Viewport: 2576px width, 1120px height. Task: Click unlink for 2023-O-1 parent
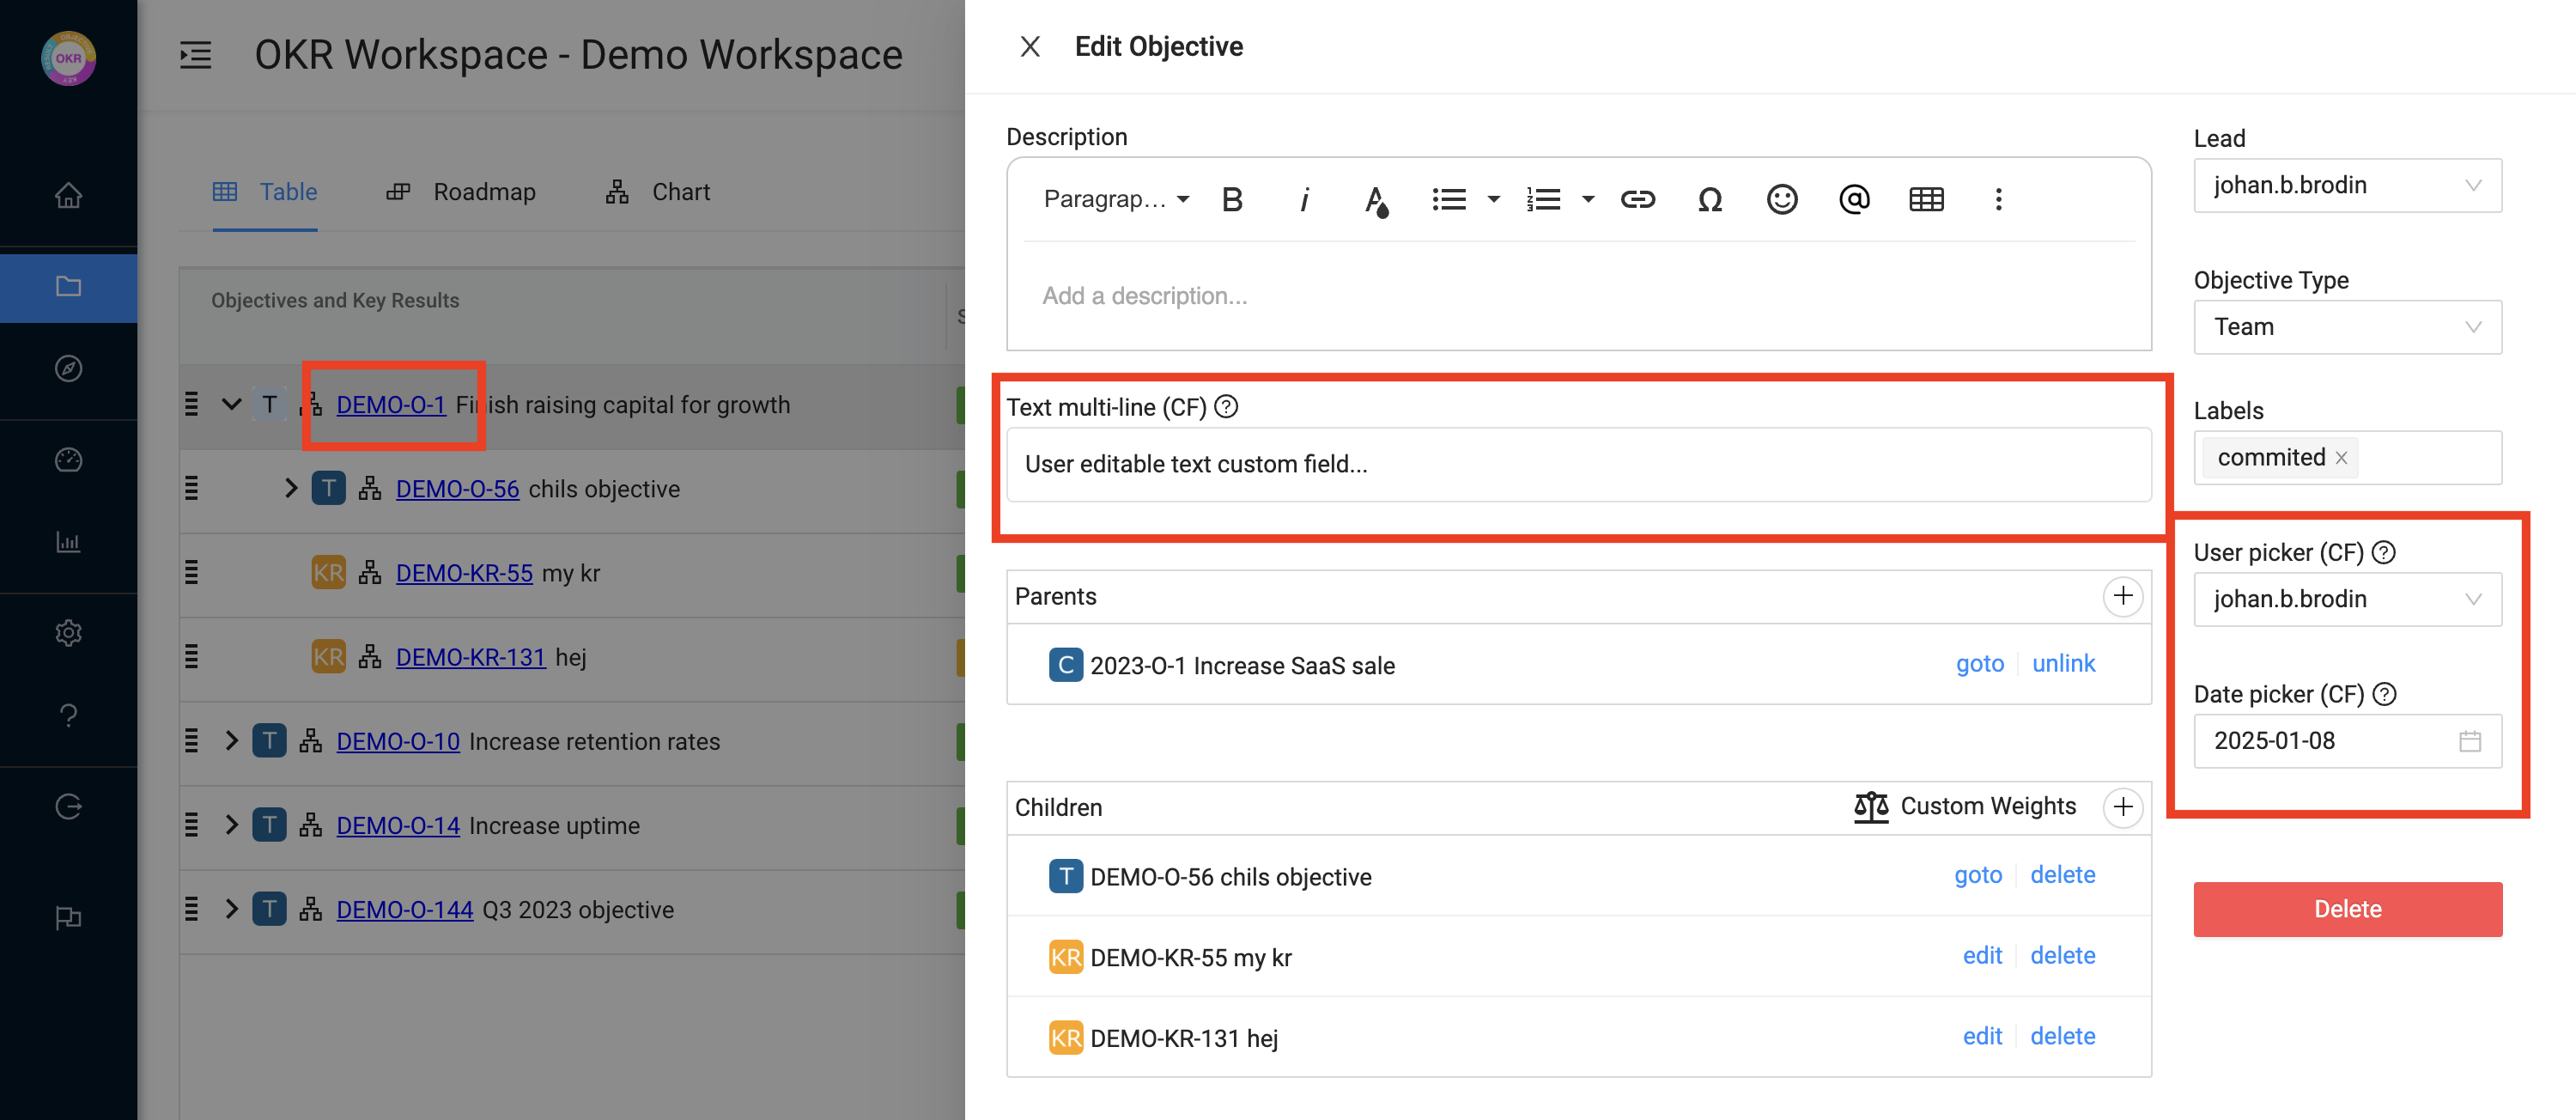pos(2063,664)
